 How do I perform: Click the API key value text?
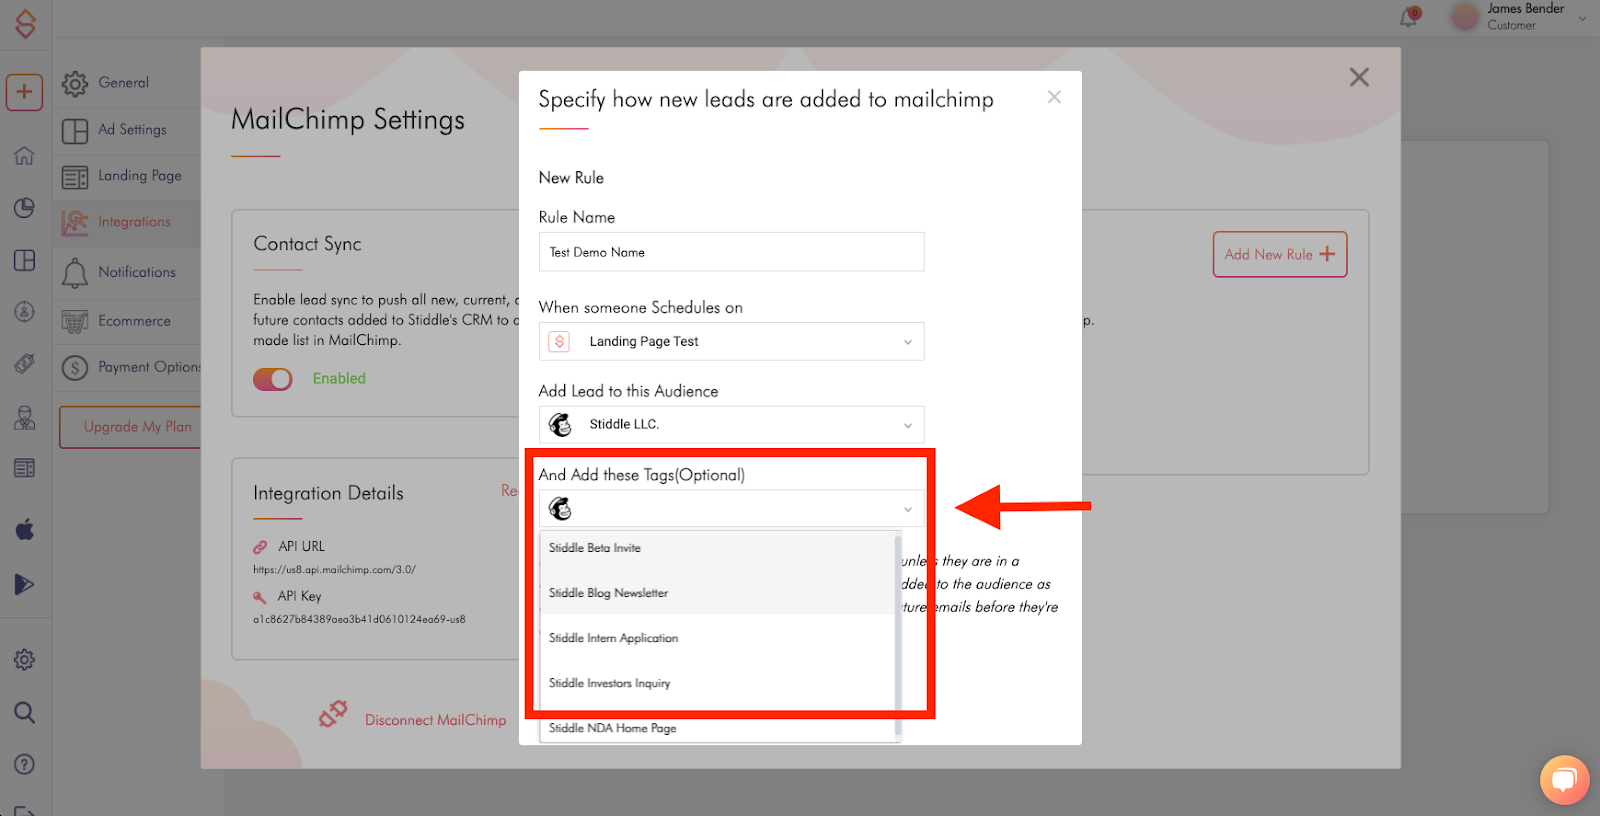click(359, 620)
